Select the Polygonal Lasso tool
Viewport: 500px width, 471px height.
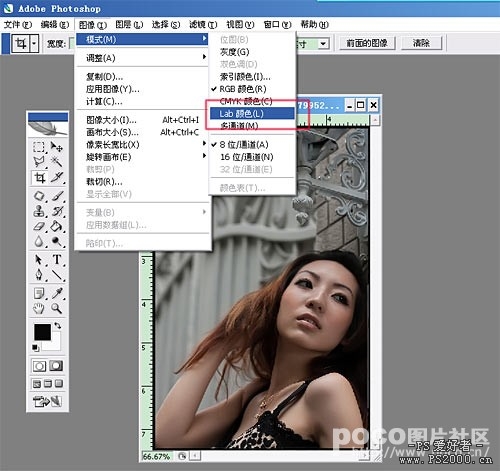coord(39,162)
